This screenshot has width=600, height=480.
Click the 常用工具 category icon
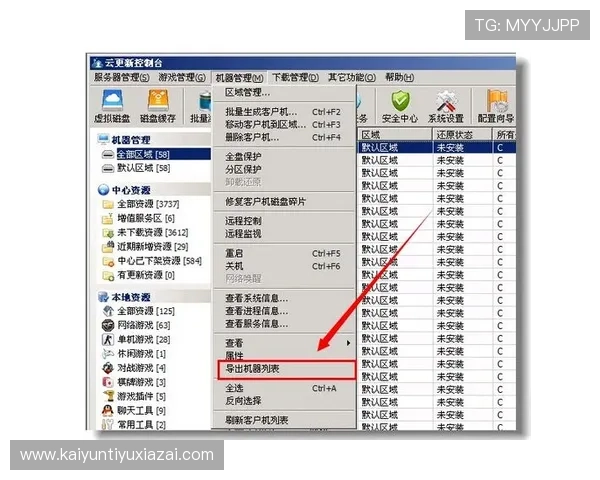[108, 424]
